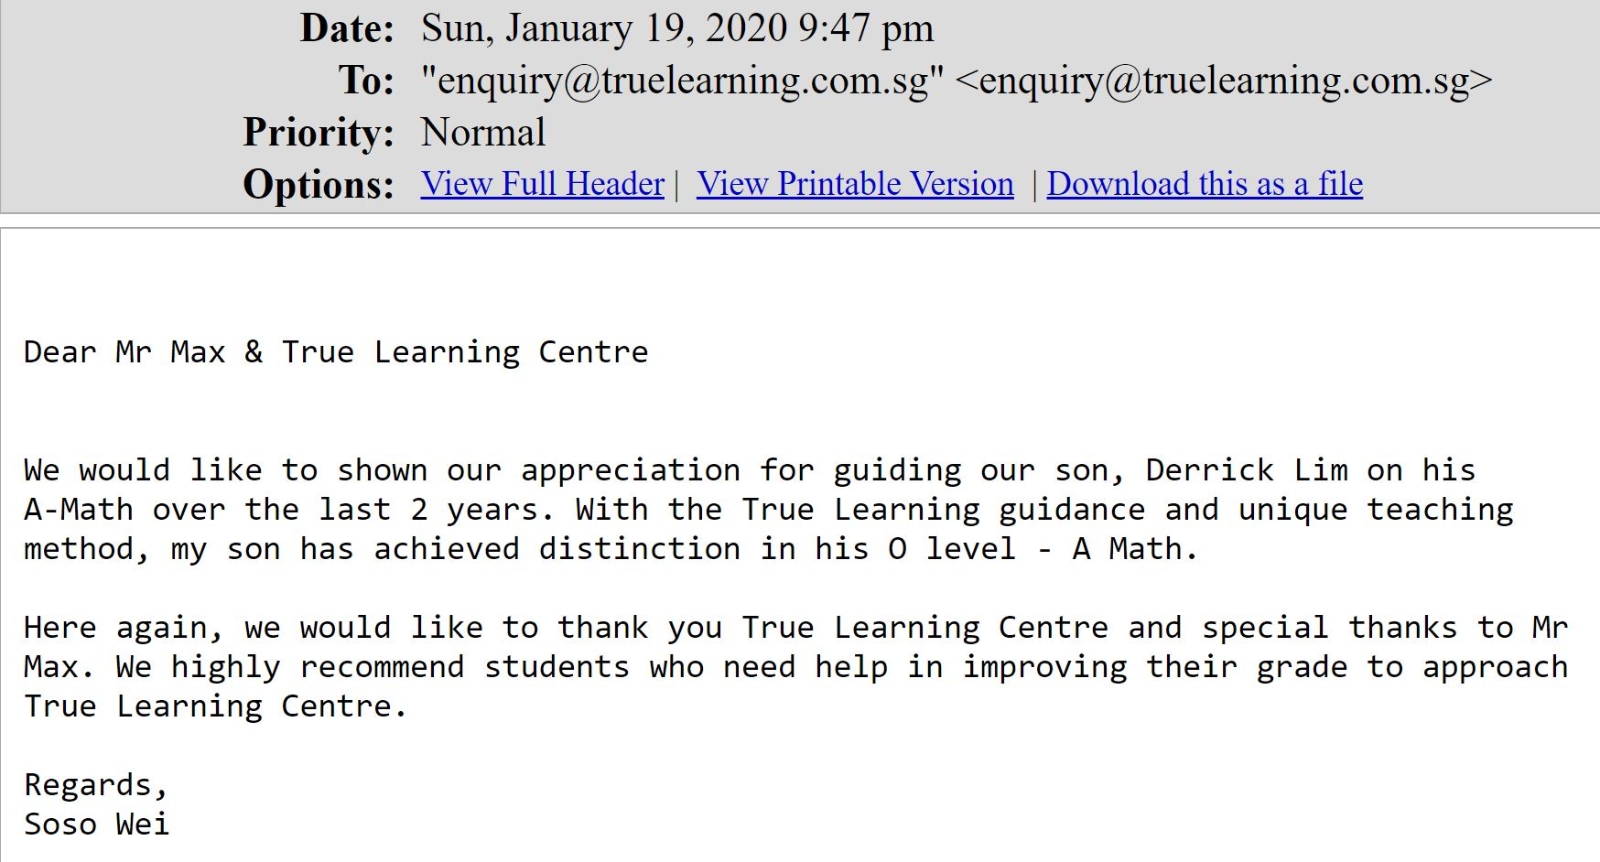Click the word A-Math starting second line
The height and width of the screenshot is (862, 1600).
(x=78, y=510)
